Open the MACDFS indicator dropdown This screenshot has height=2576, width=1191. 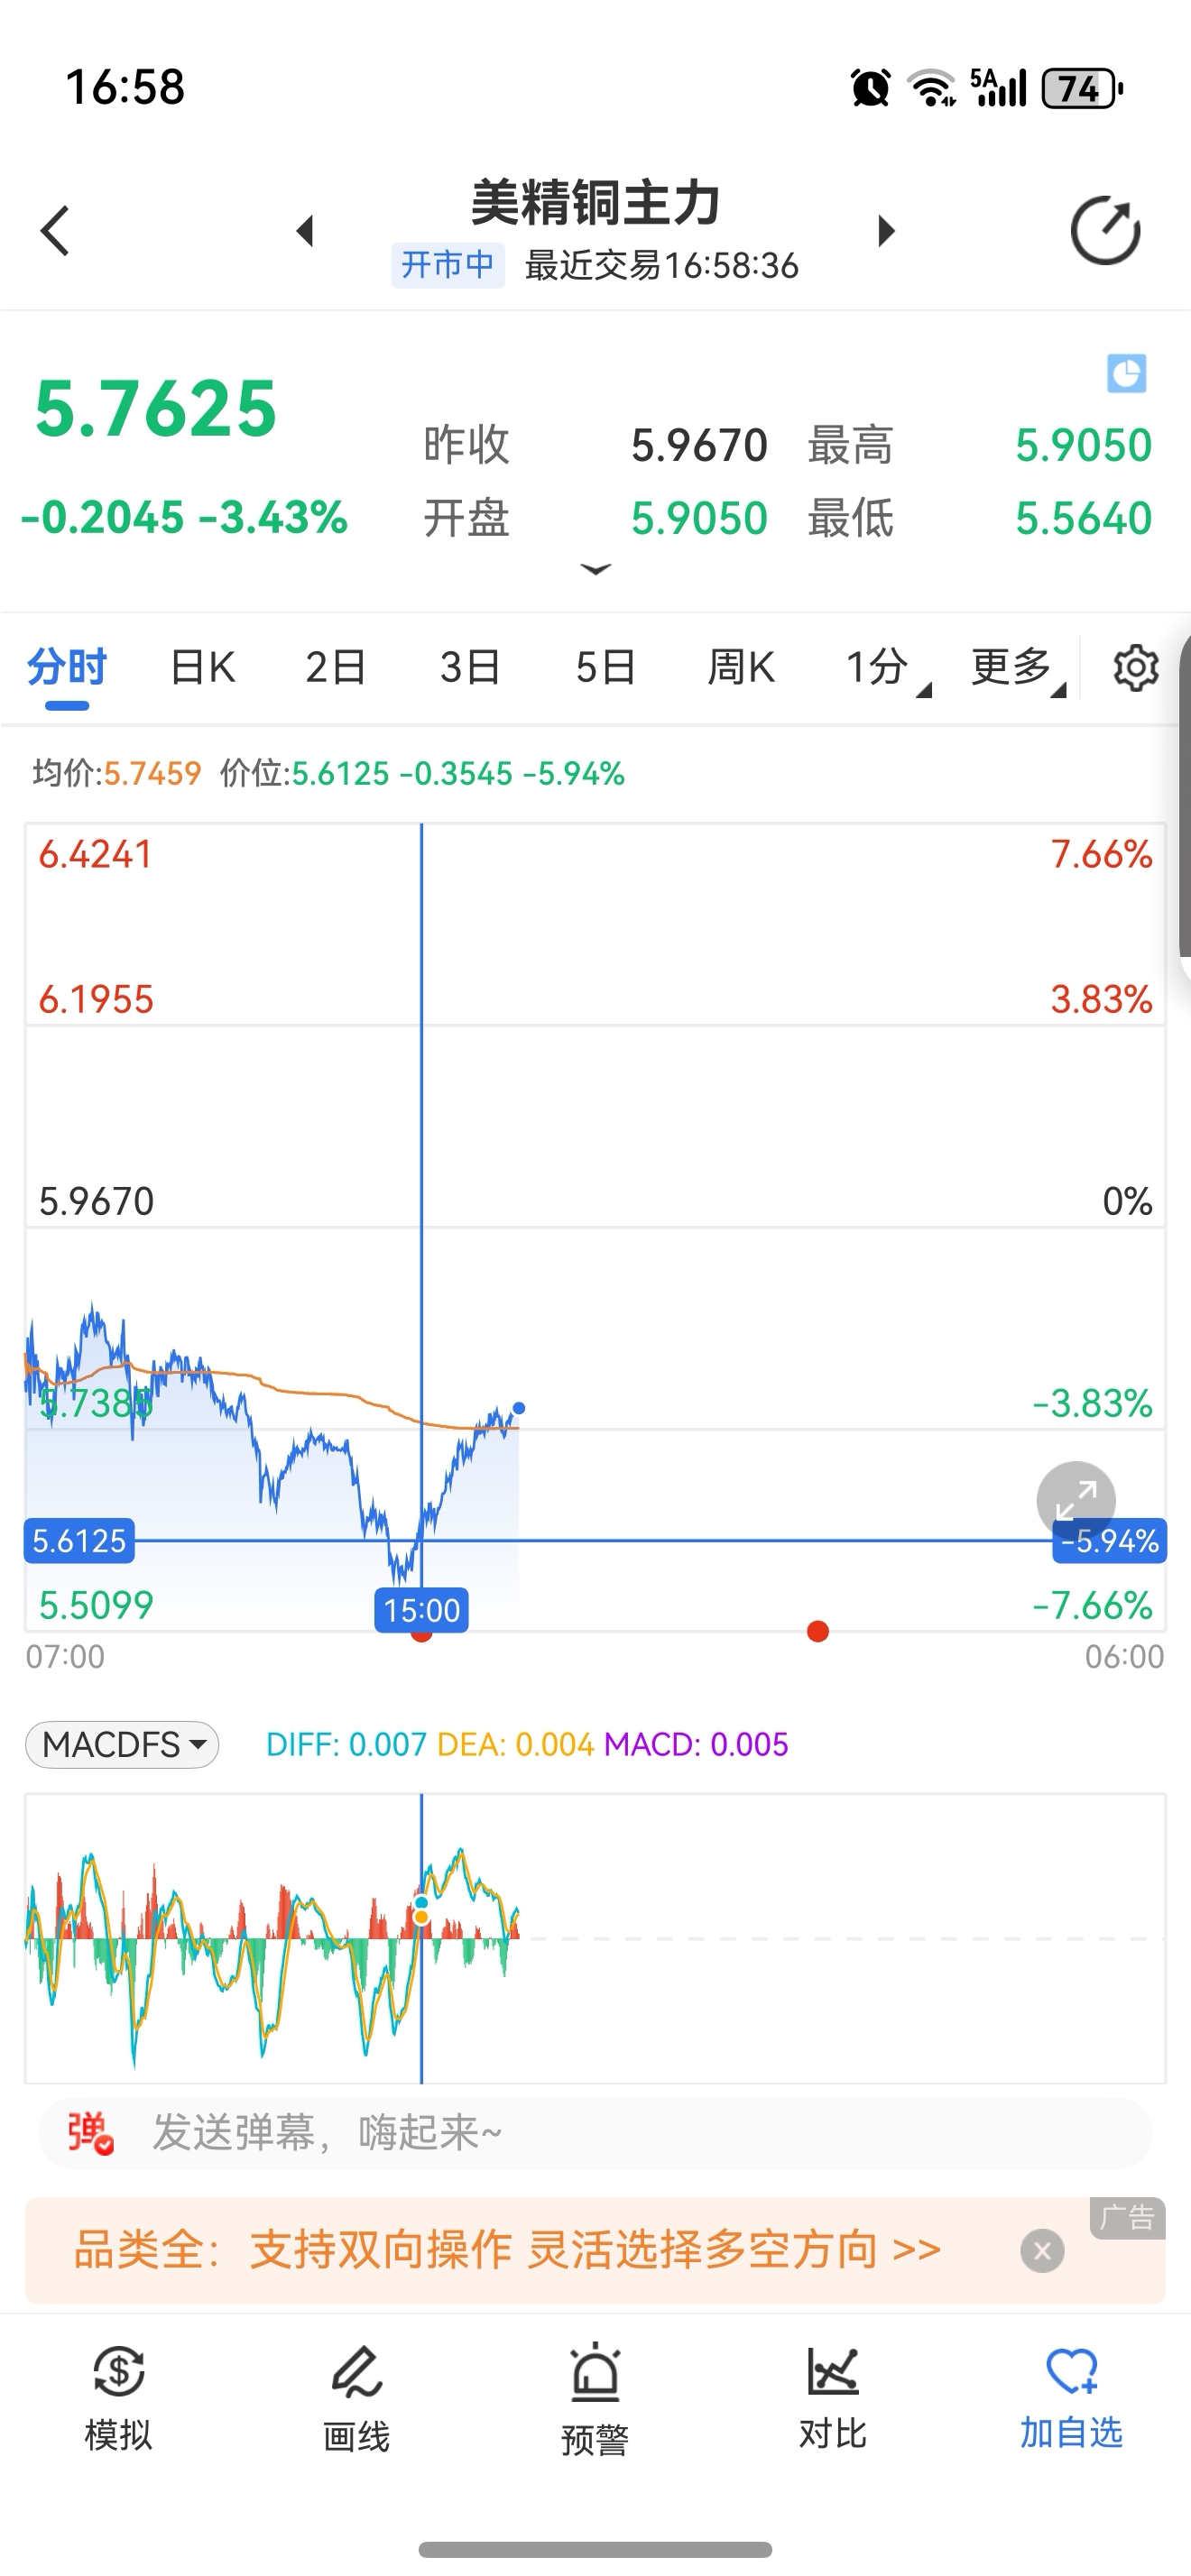pos(122,1745)
